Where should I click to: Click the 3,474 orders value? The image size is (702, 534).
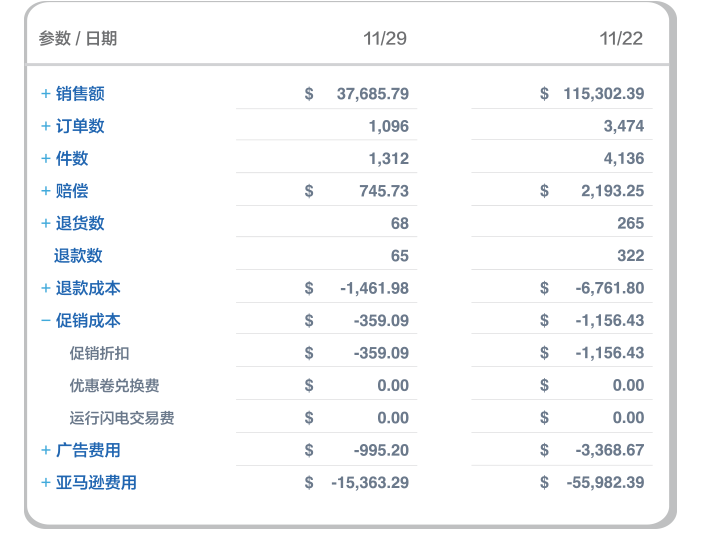pyautogui.click(x=624, y=126)
